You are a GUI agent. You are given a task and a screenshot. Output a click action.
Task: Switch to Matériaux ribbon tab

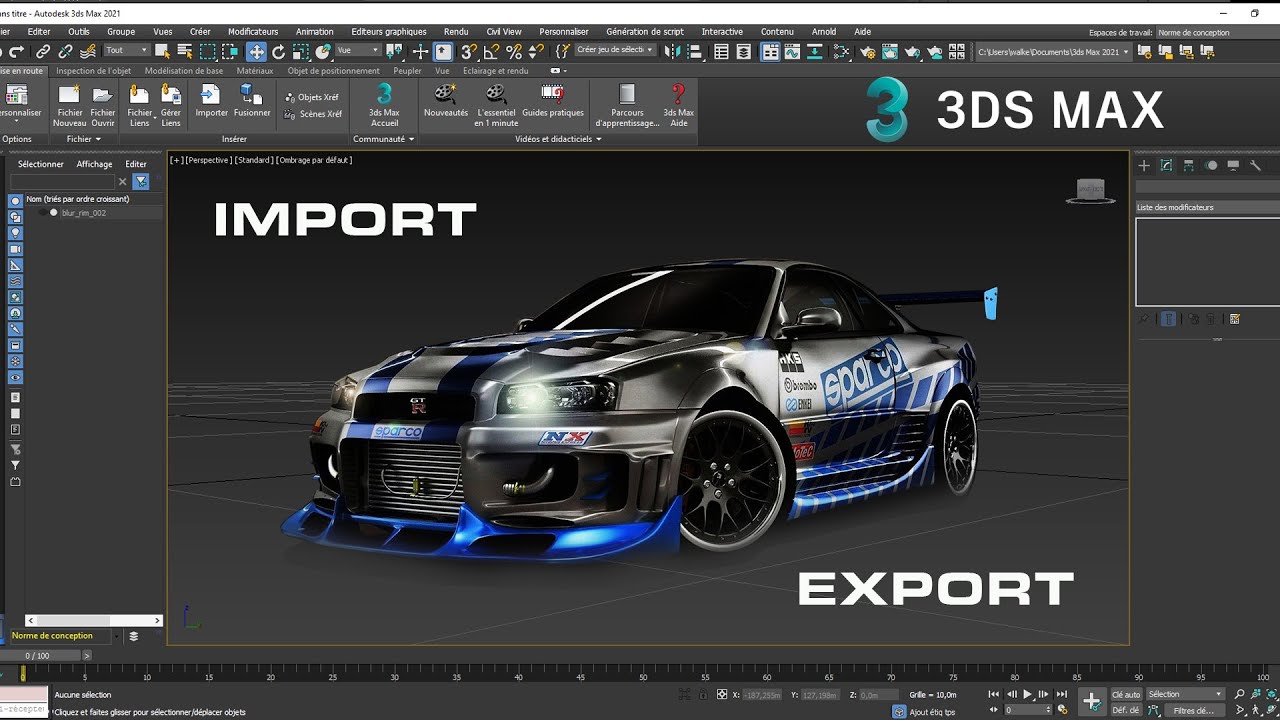(x=255, y=71)
